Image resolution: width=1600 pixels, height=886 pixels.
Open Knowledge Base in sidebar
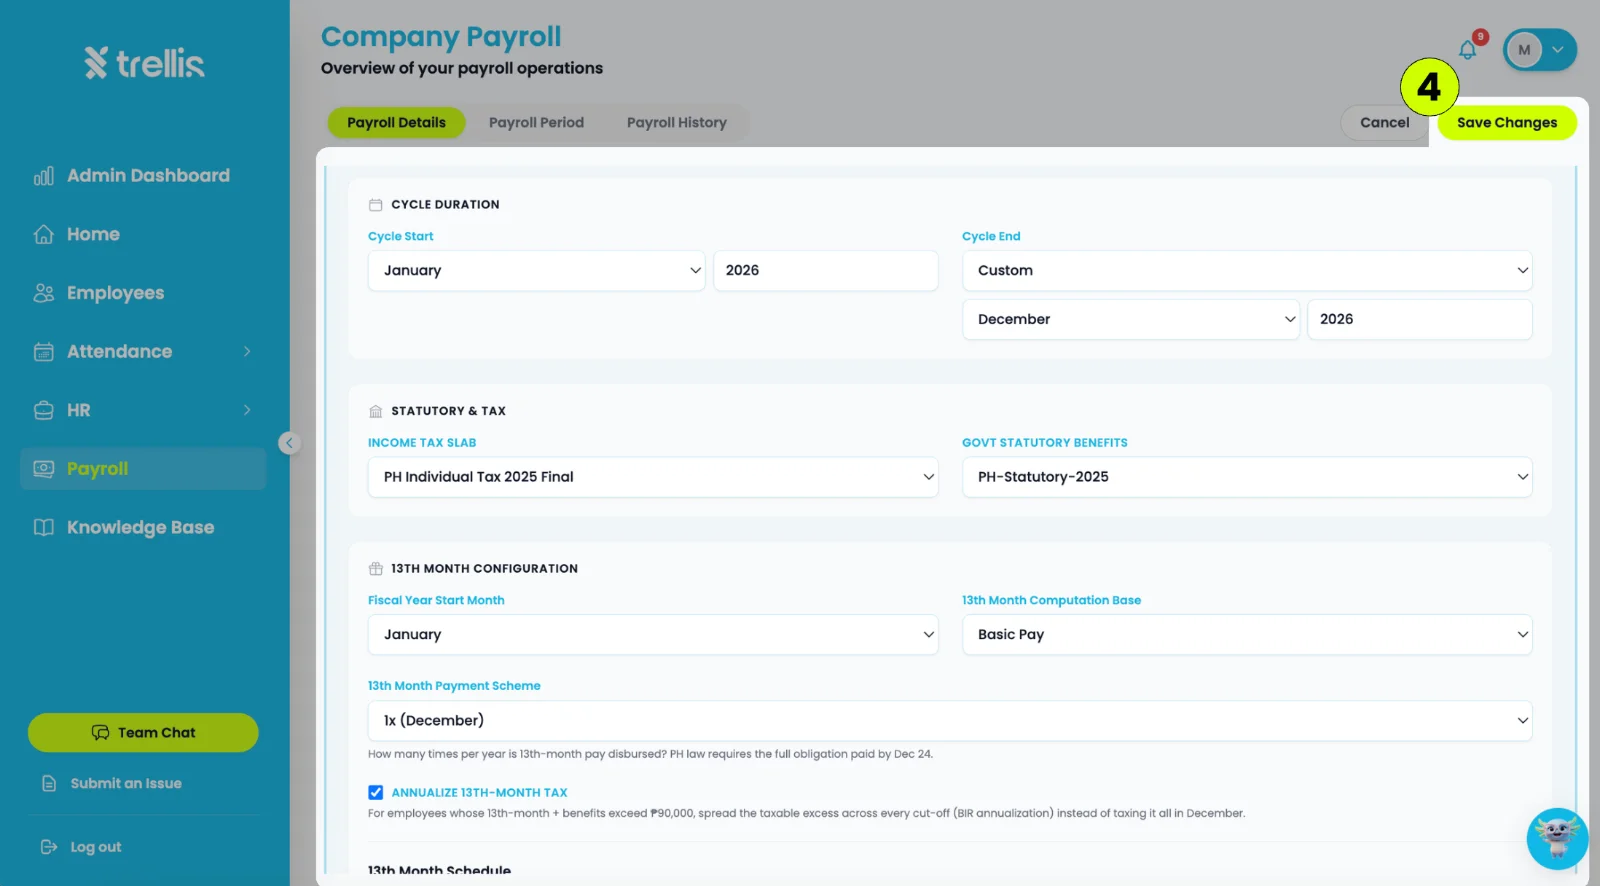pyautogui.click(x=143, y=527)
